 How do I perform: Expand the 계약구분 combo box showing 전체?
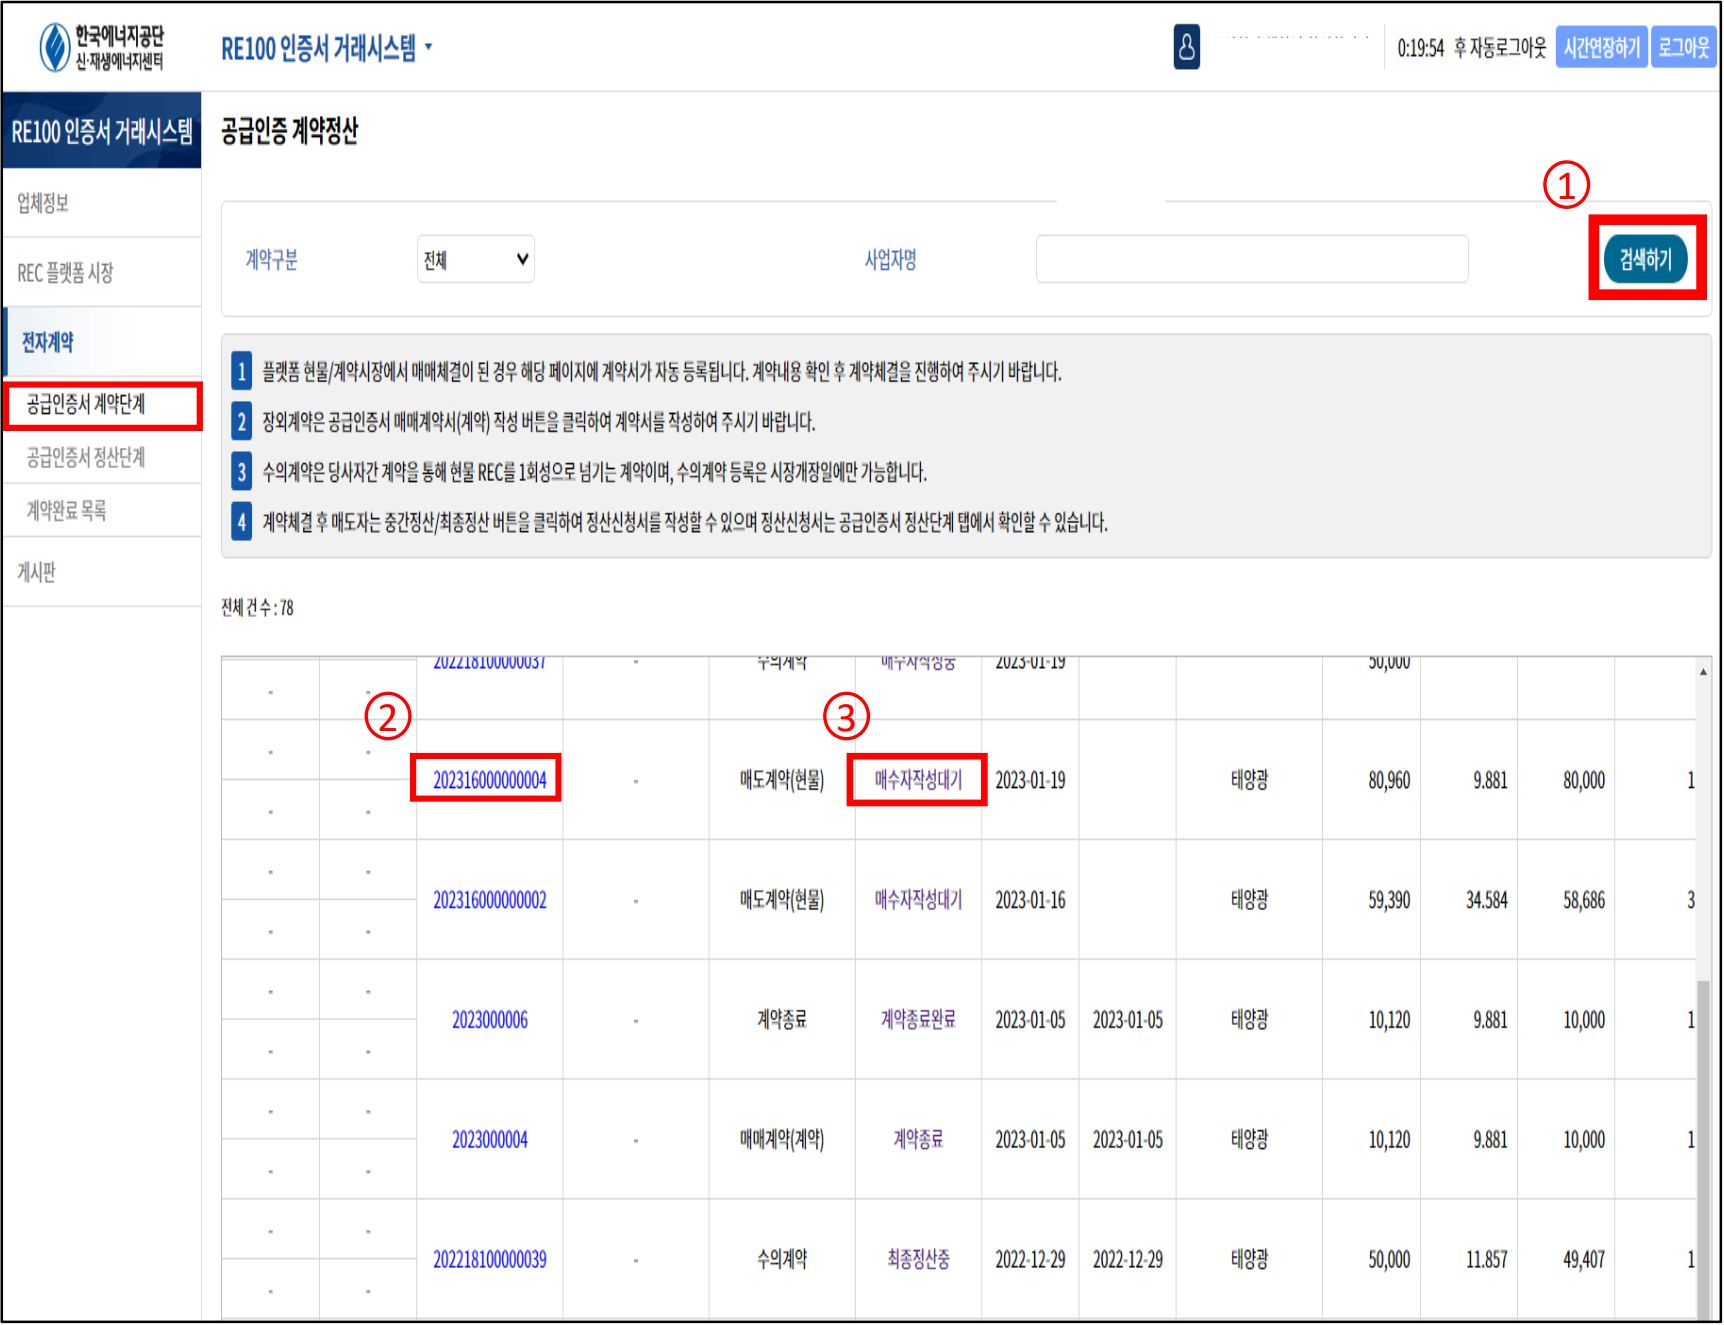(x=475, y=260)
